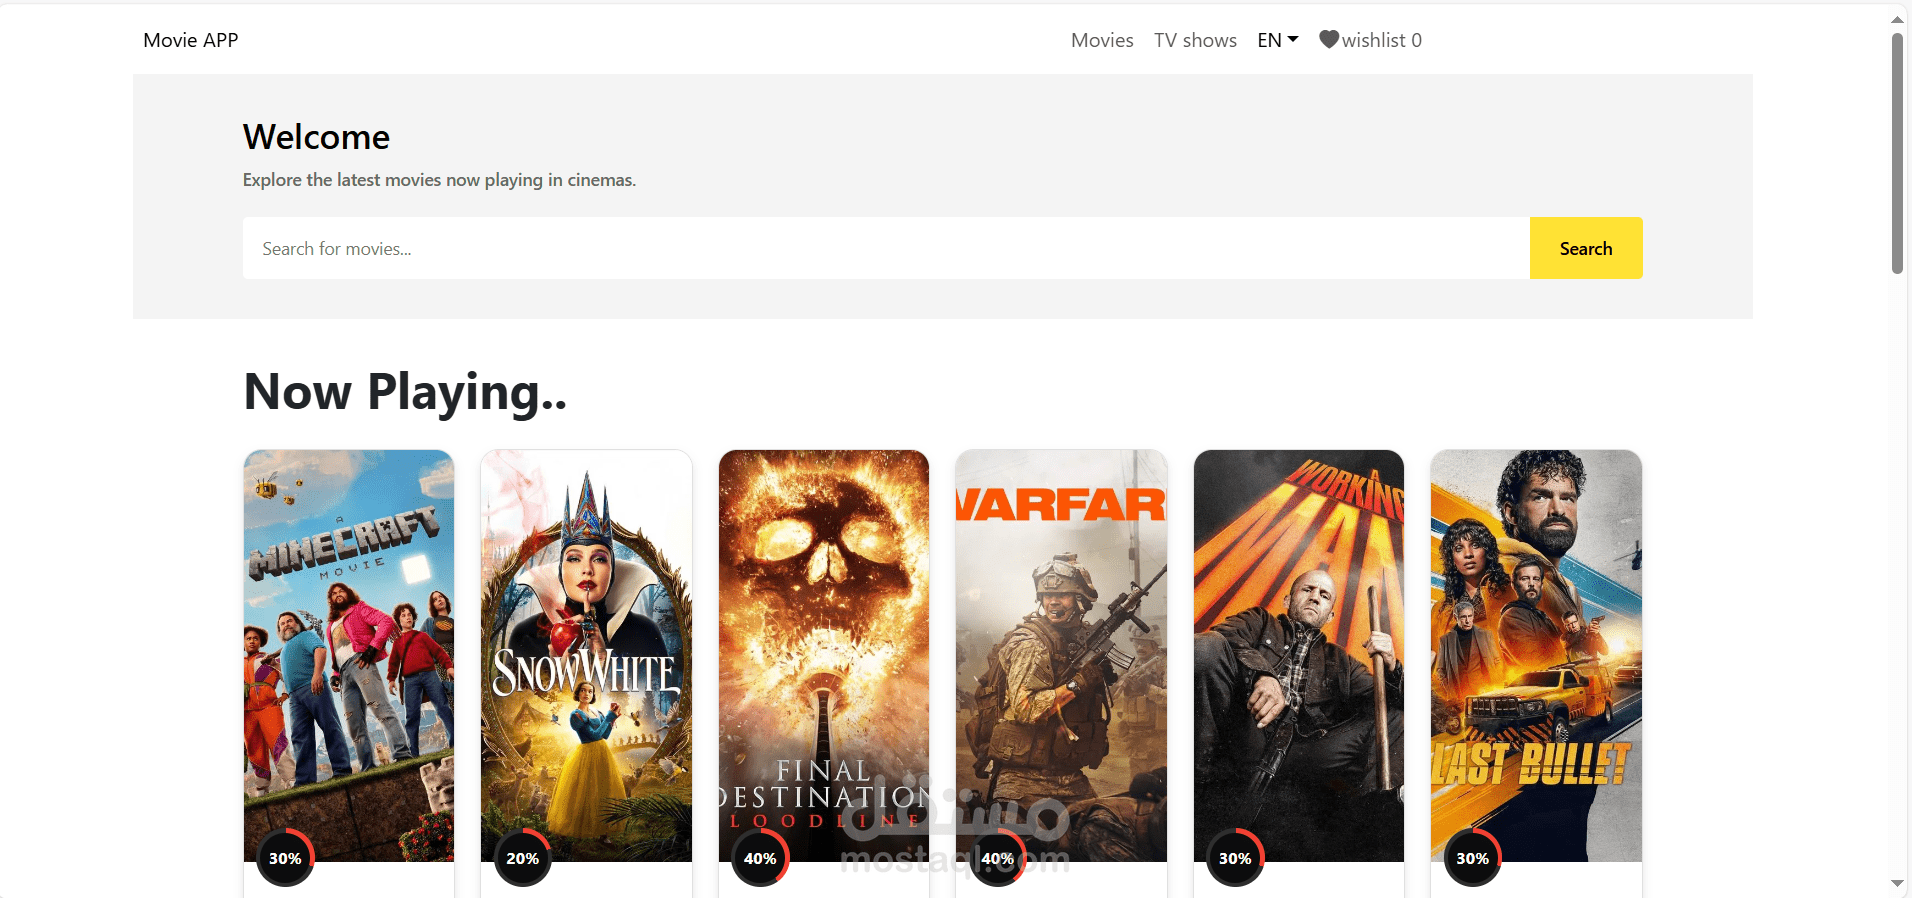
Task: Open the Warfare movie poster
Action: pos(1061,655)
